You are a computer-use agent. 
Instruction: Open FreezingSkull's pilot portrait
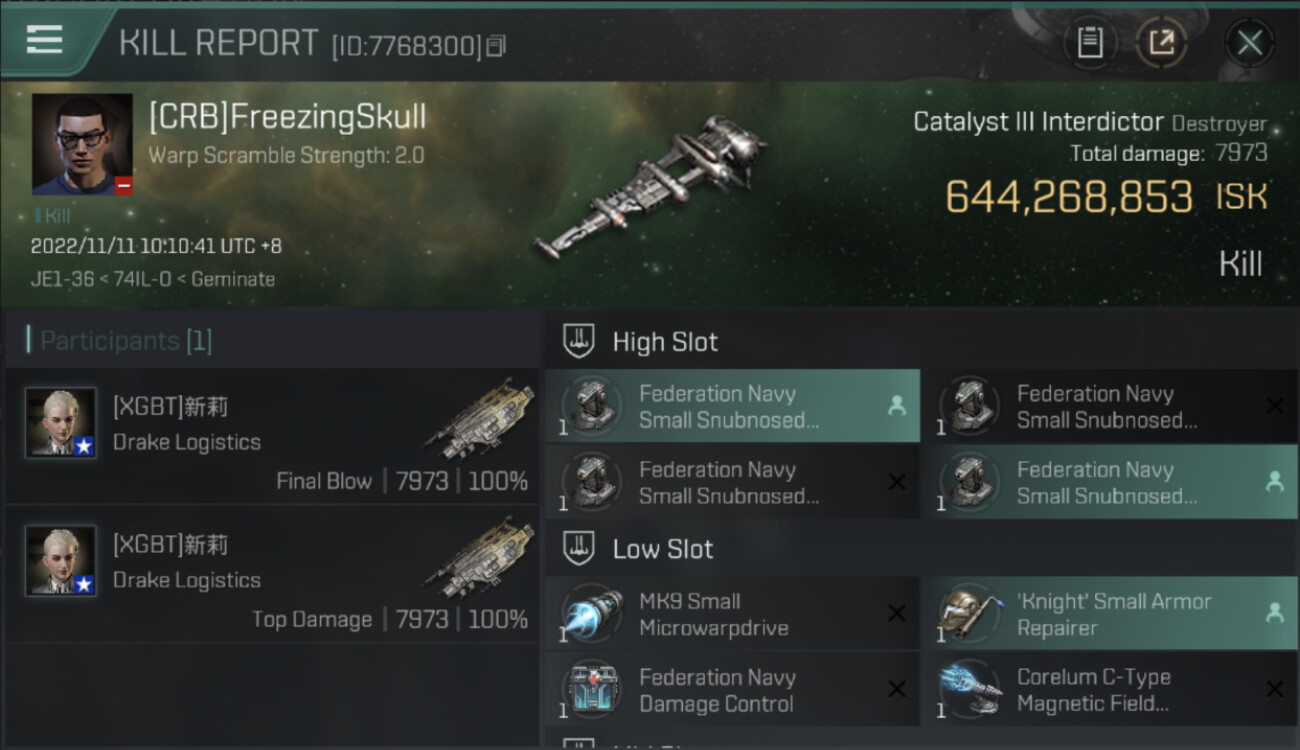(x=82, y=144)
